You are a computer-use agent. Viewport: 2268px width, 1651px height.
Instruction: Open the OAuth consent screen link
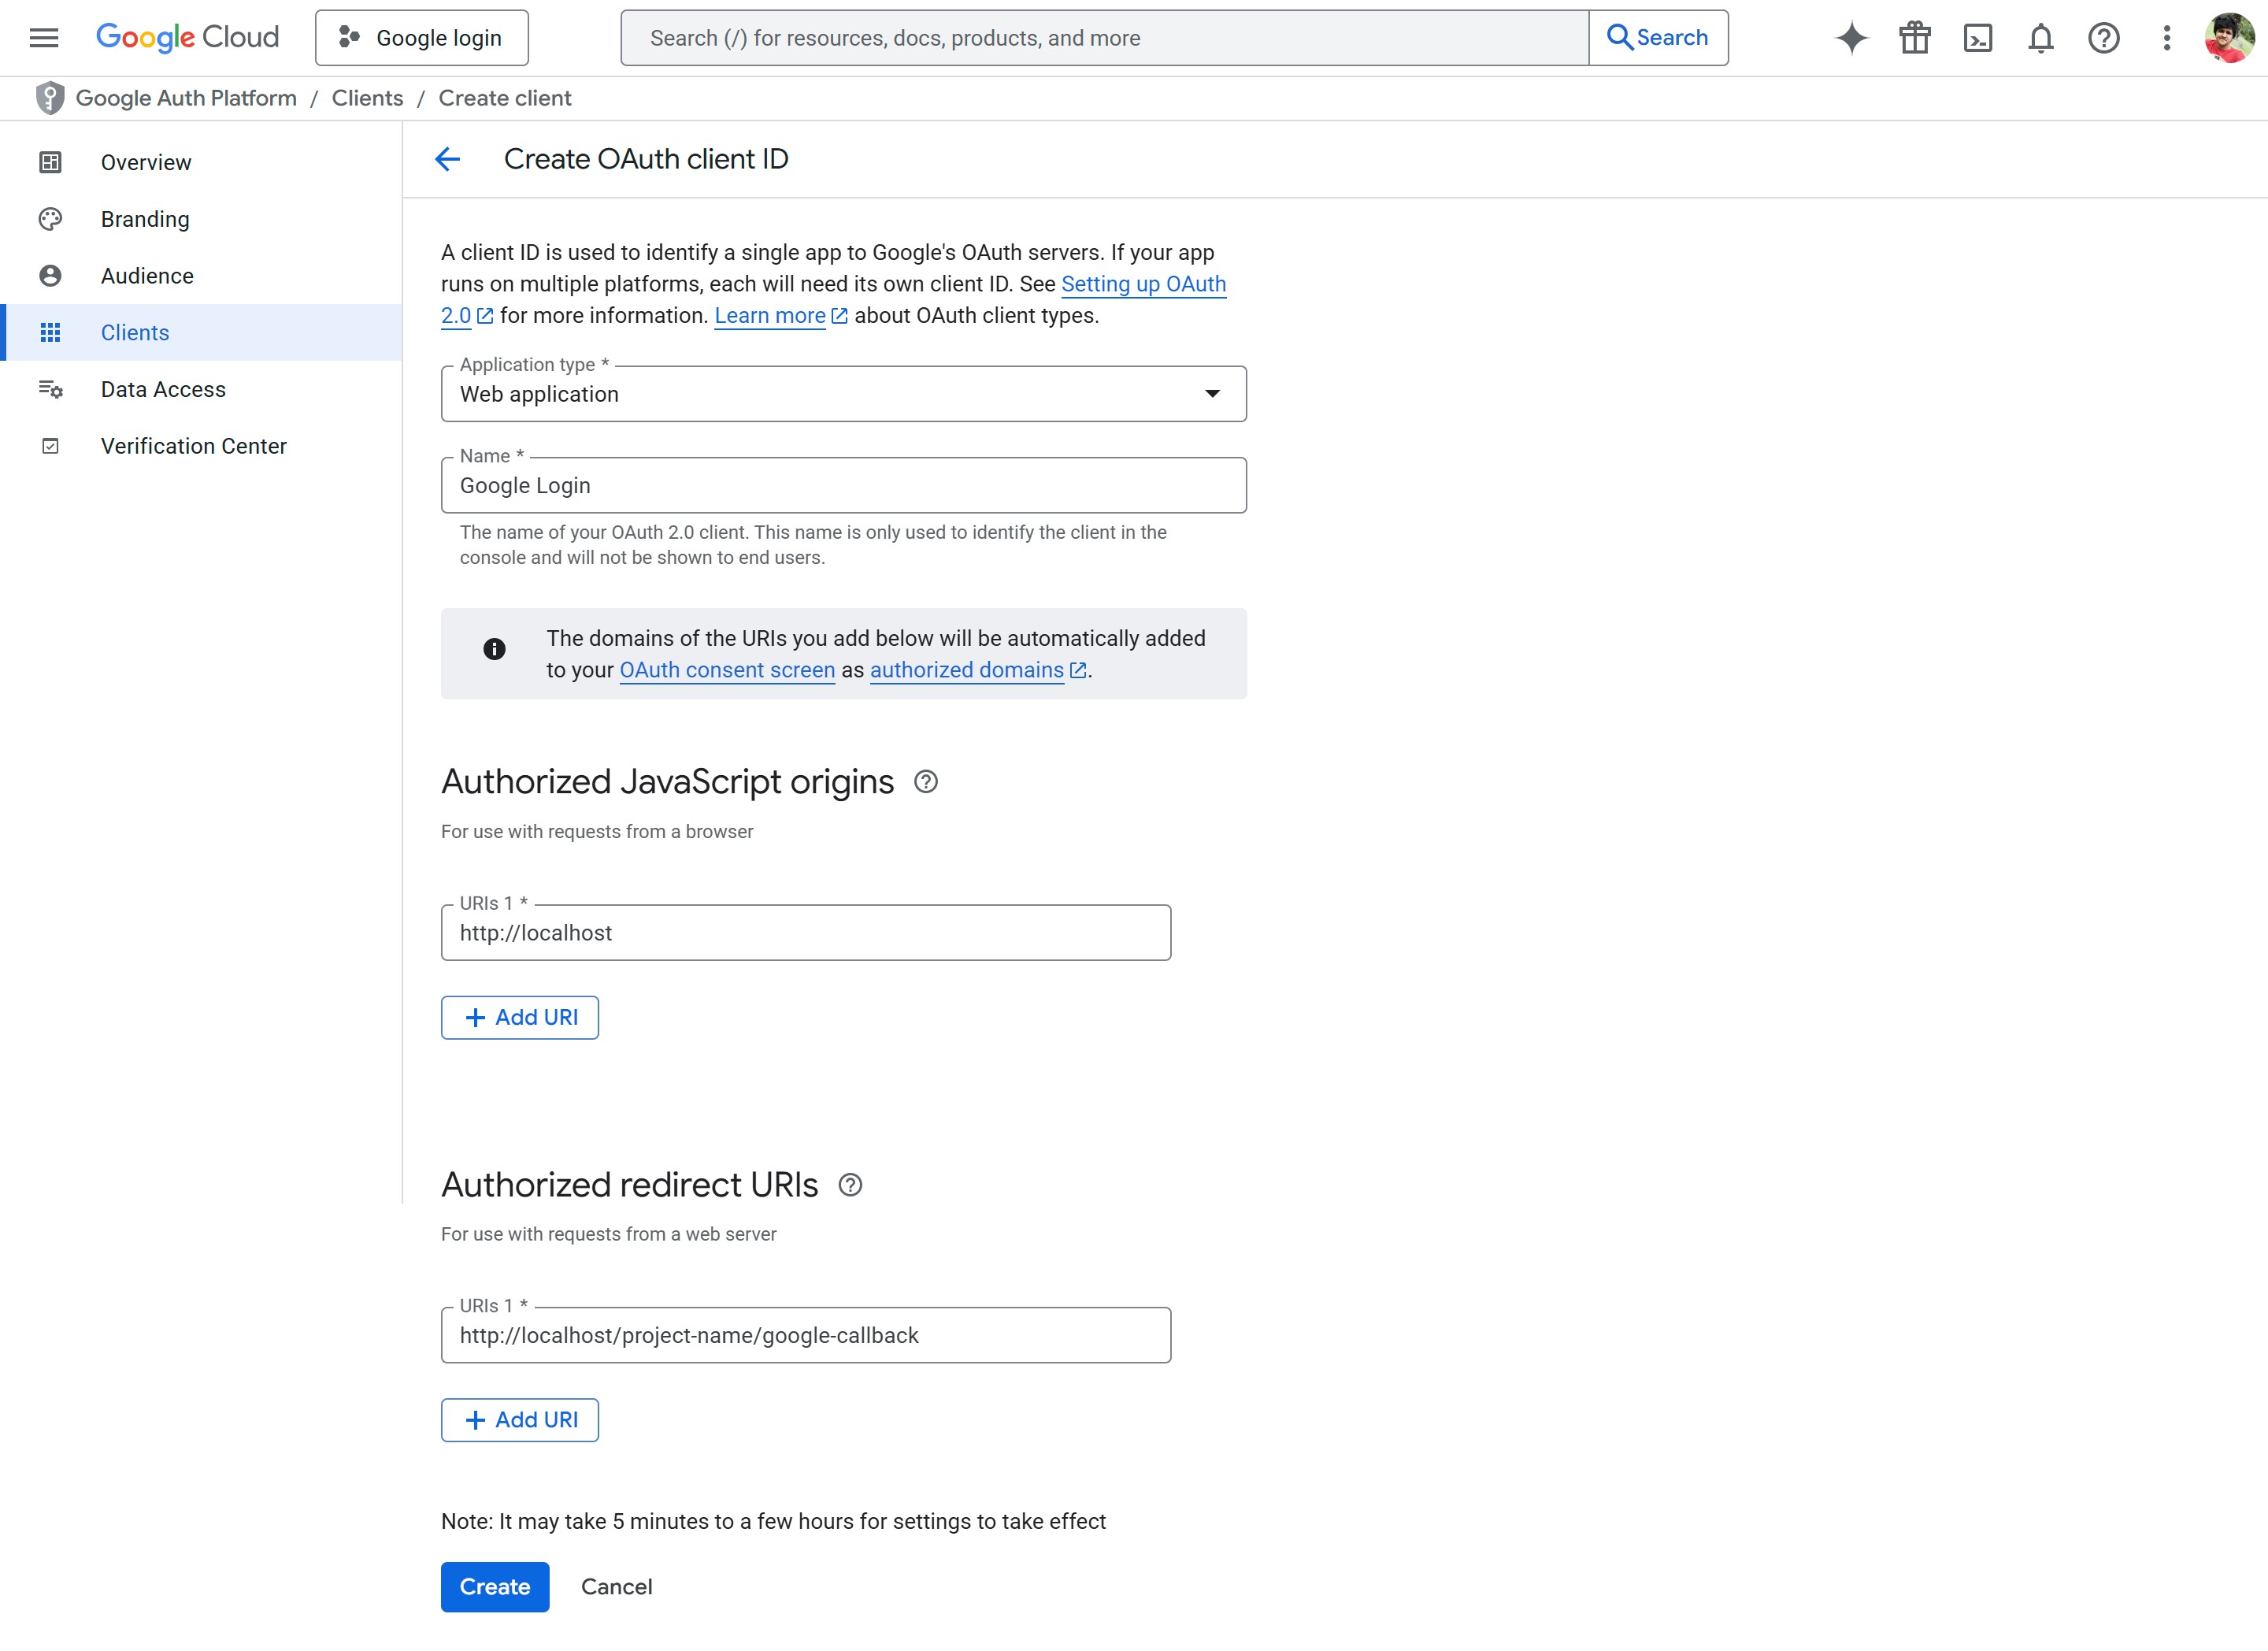pos(727,670)
